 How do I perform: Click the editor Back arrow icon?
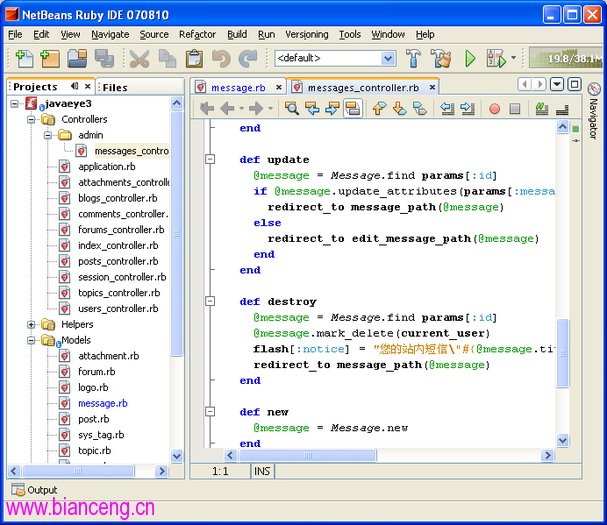[x=226, y=109]
